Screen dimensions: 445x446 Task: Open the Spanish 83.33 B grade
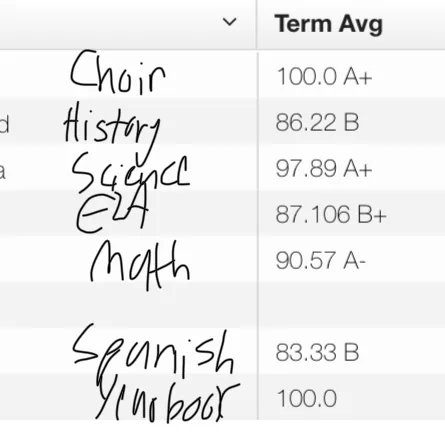pos(317,352)
